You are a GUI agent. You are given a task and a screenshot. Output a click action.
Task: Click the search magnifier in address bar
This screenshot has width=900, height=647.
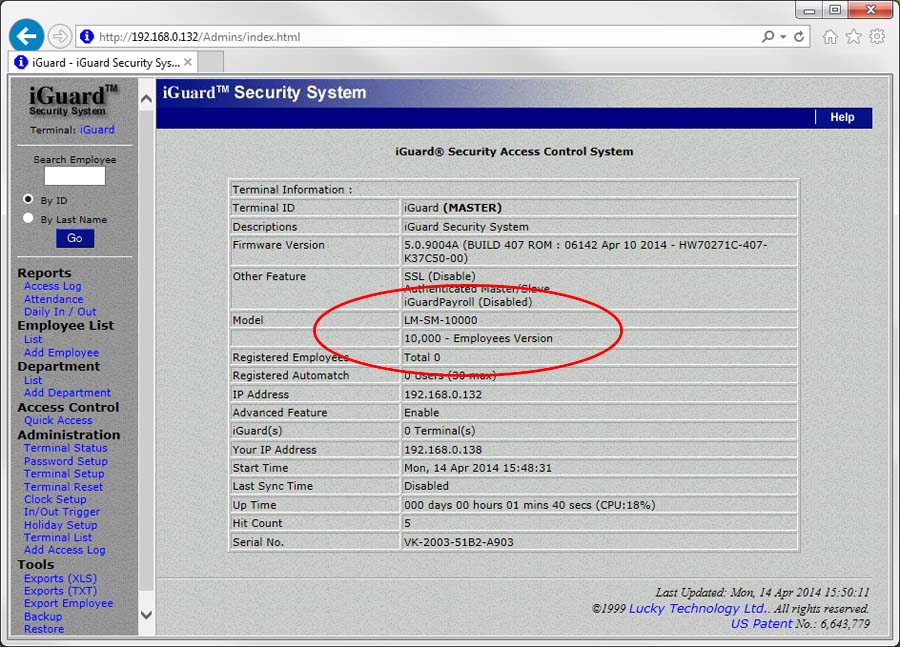click(x=767, y=37)
